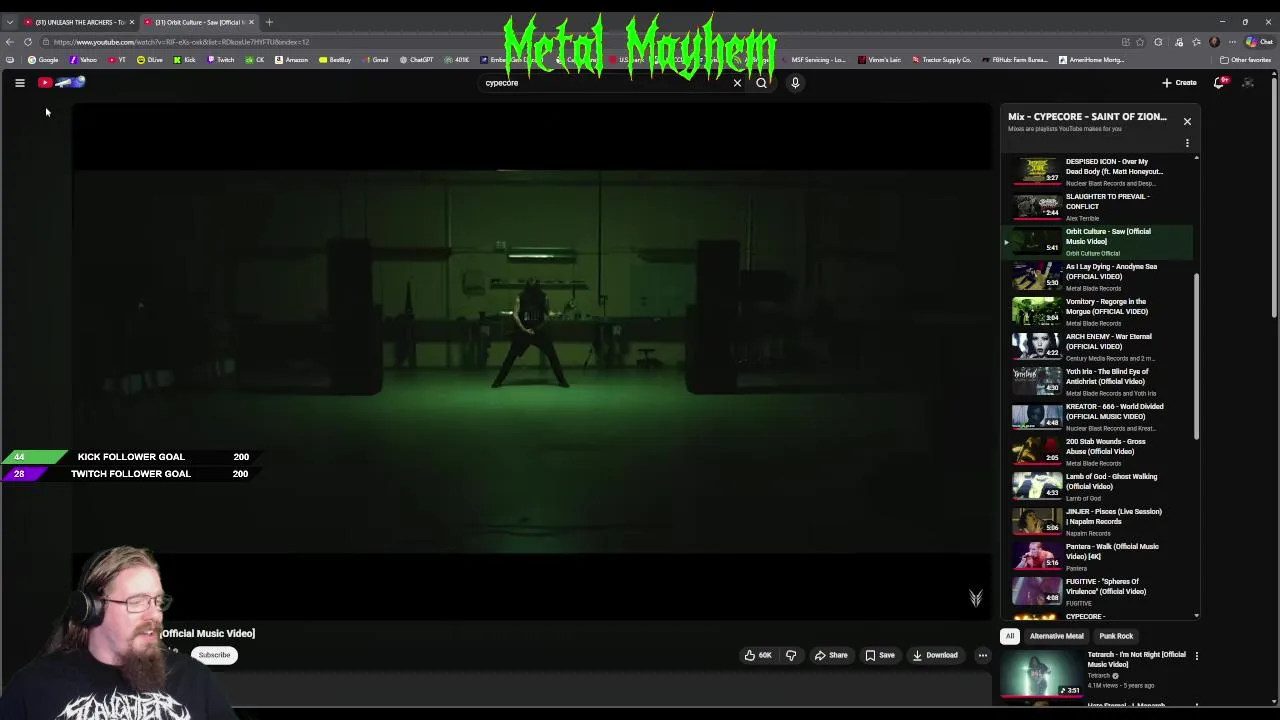The height and width of the screenshot is (720, 1280).
Task: Open the Tractor Supply Co. bookmark
Action: [x=941, y=60]
